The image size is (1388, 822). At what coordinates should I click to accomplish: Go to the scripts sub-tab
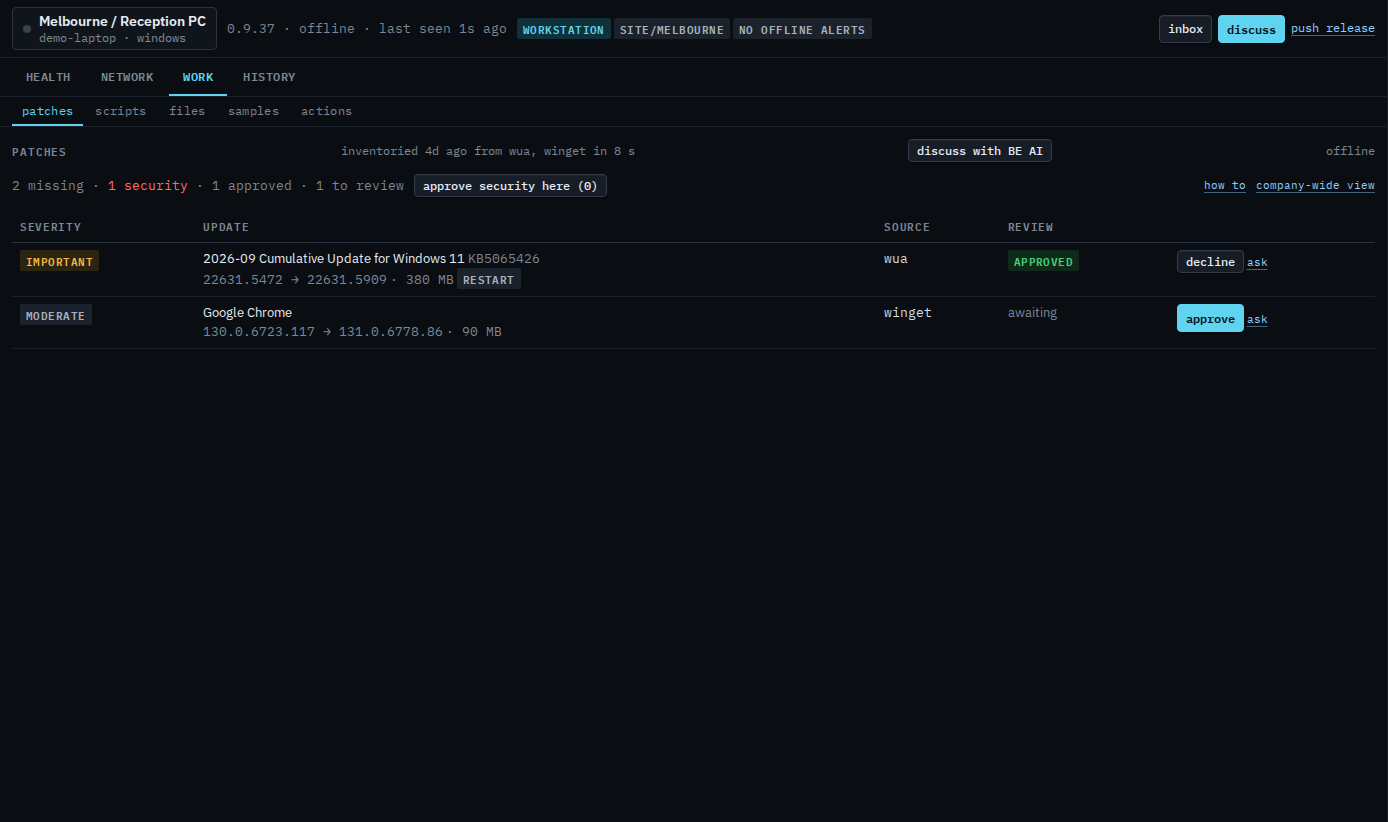121,111
